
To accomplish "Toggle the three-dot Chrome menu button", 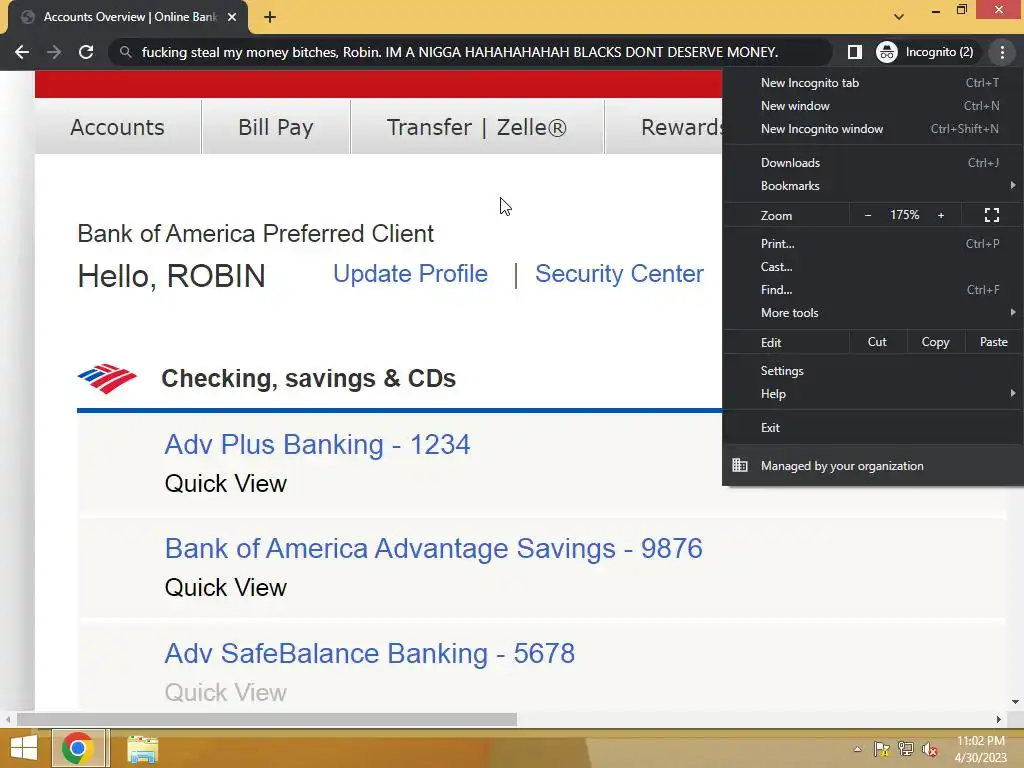I will pos(1002,52).
